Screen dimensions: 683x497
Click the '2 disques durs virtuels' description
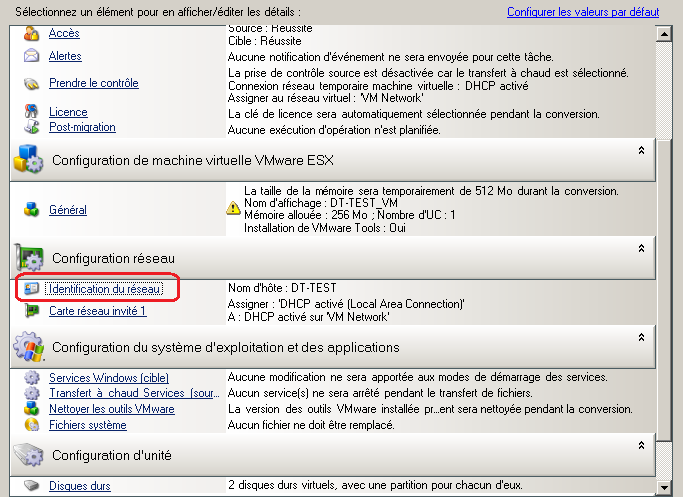(375, 485)
